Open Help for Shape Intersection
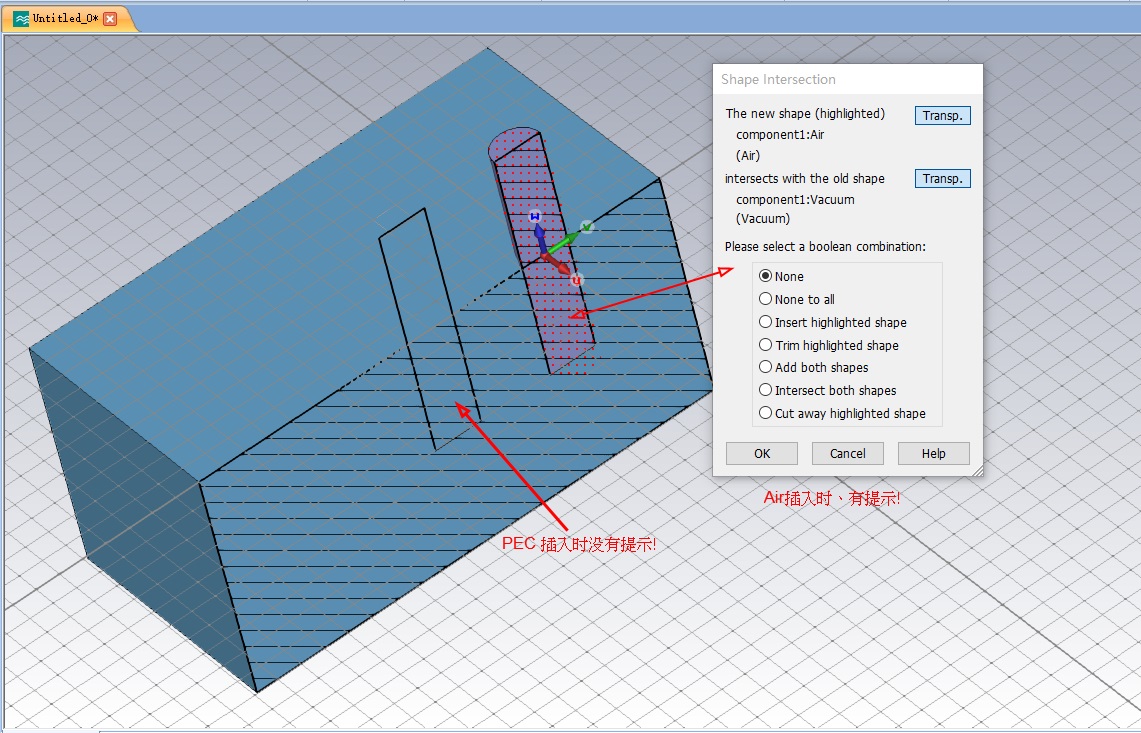This screenshot has height=733, width=1141. [934, 453]
